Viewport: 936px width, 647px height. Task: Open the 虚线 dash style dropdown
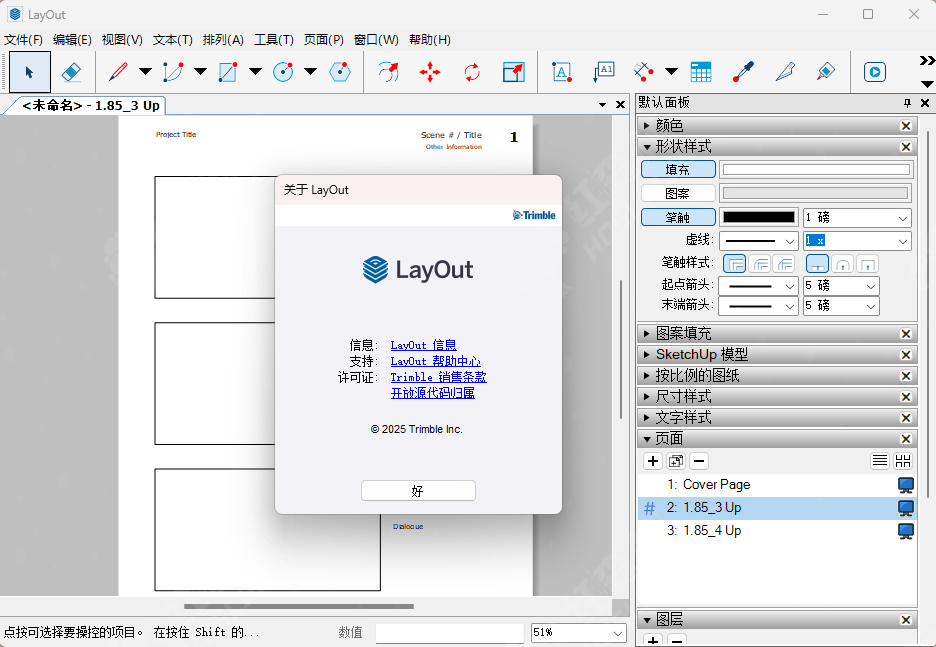pos(758,241)
